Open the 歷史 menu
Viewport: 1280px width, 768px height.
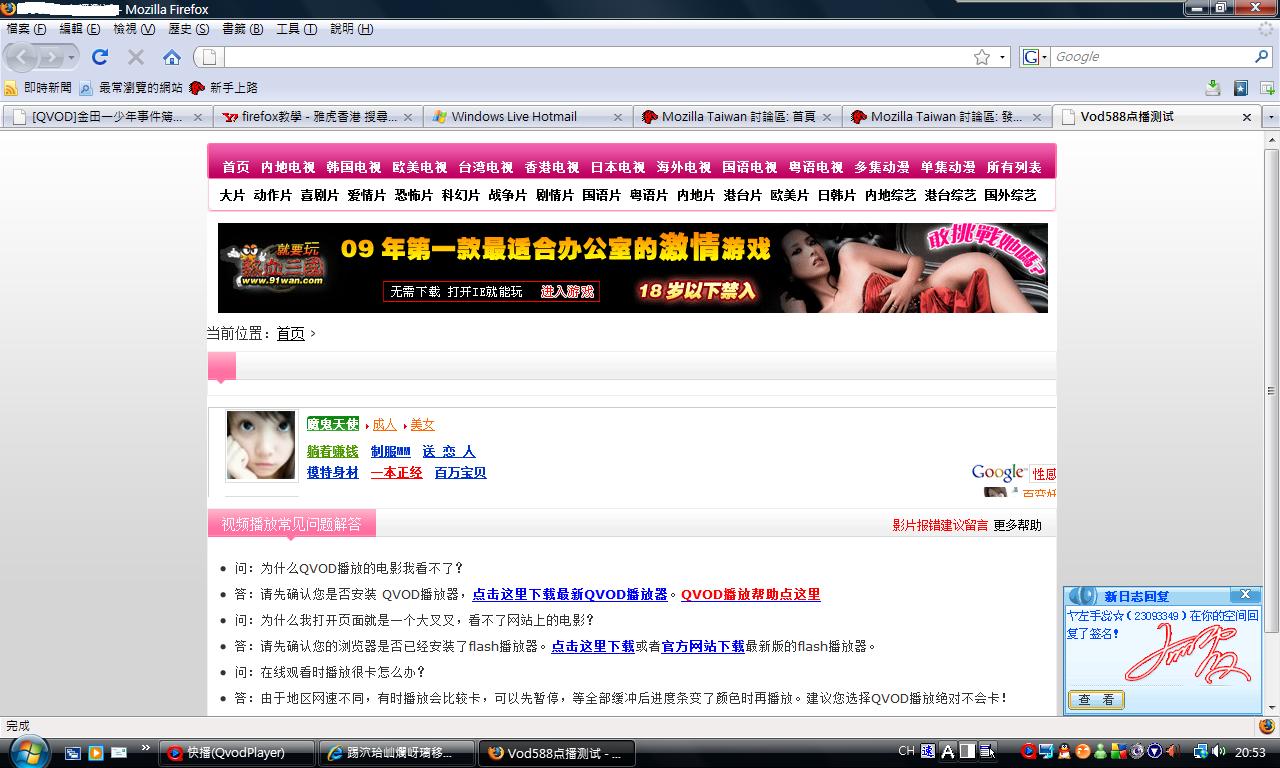click(x=189, y=29)
